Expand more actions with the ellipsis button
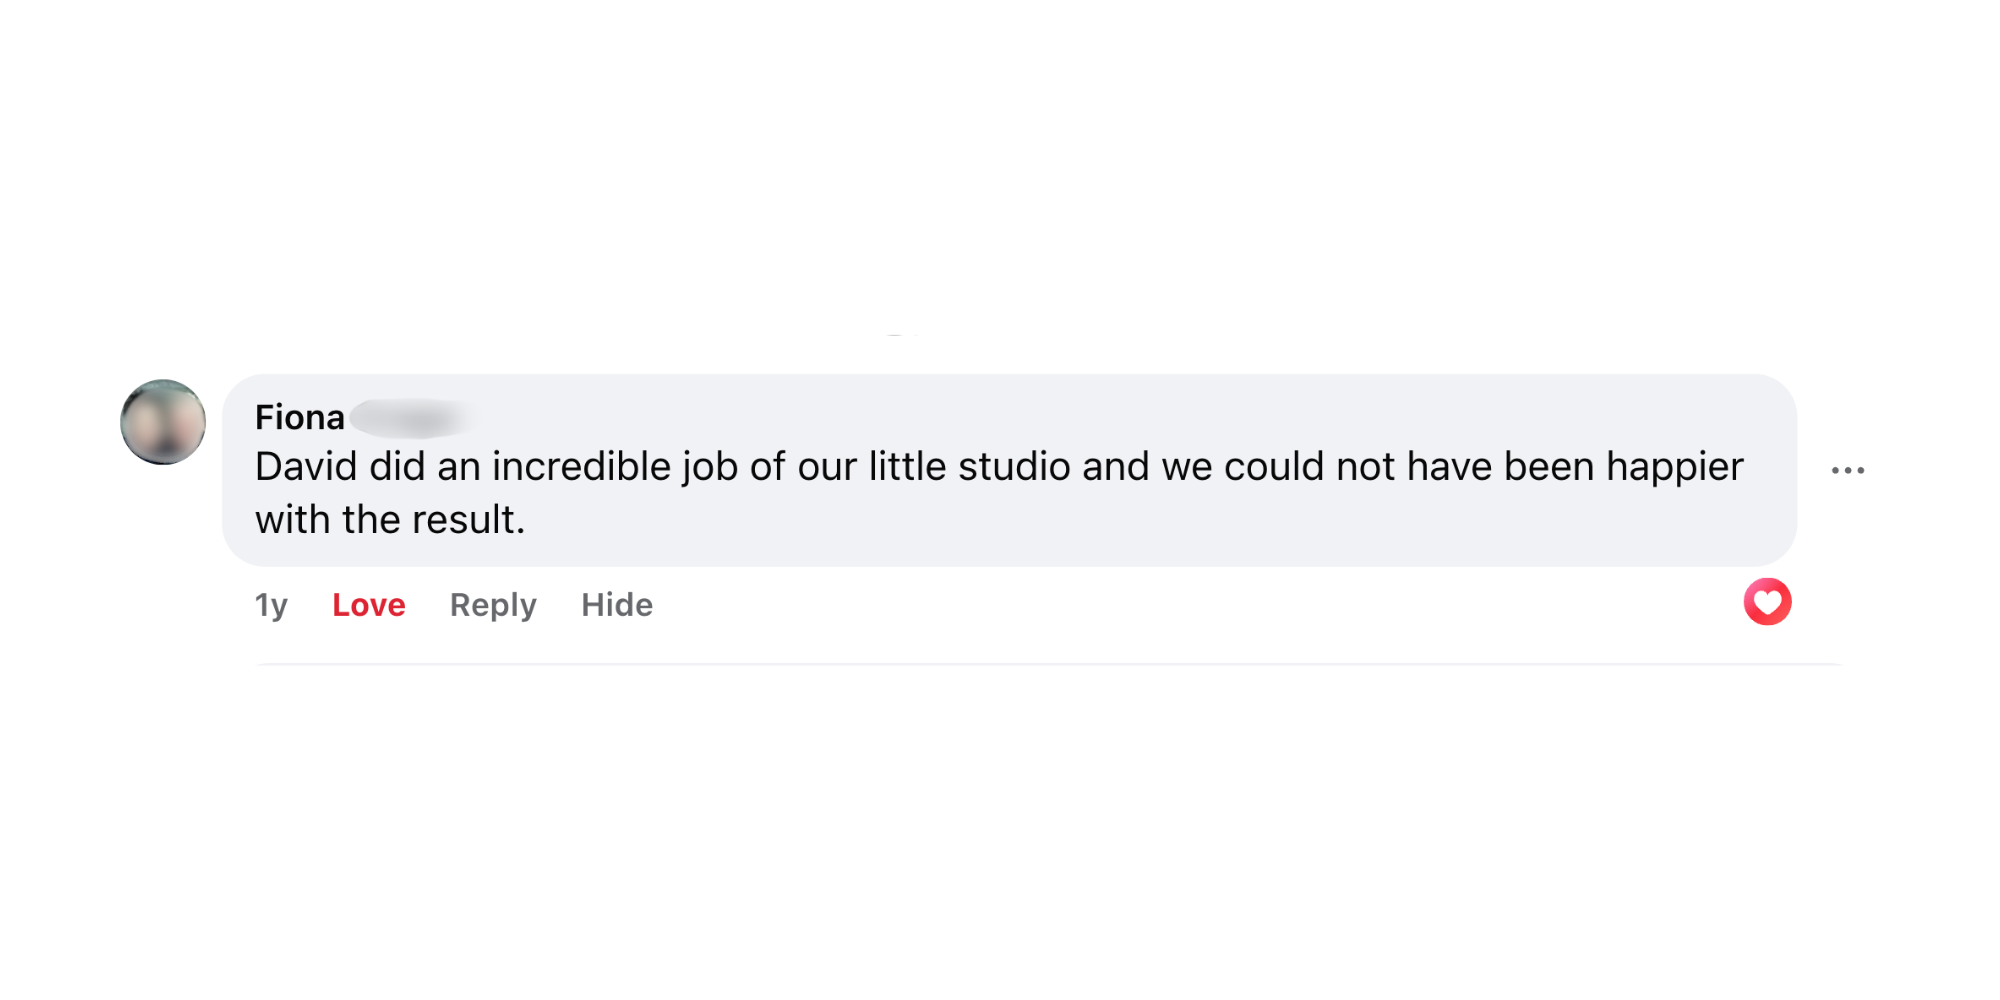2000x1000 pixels. pos(1847,470)
